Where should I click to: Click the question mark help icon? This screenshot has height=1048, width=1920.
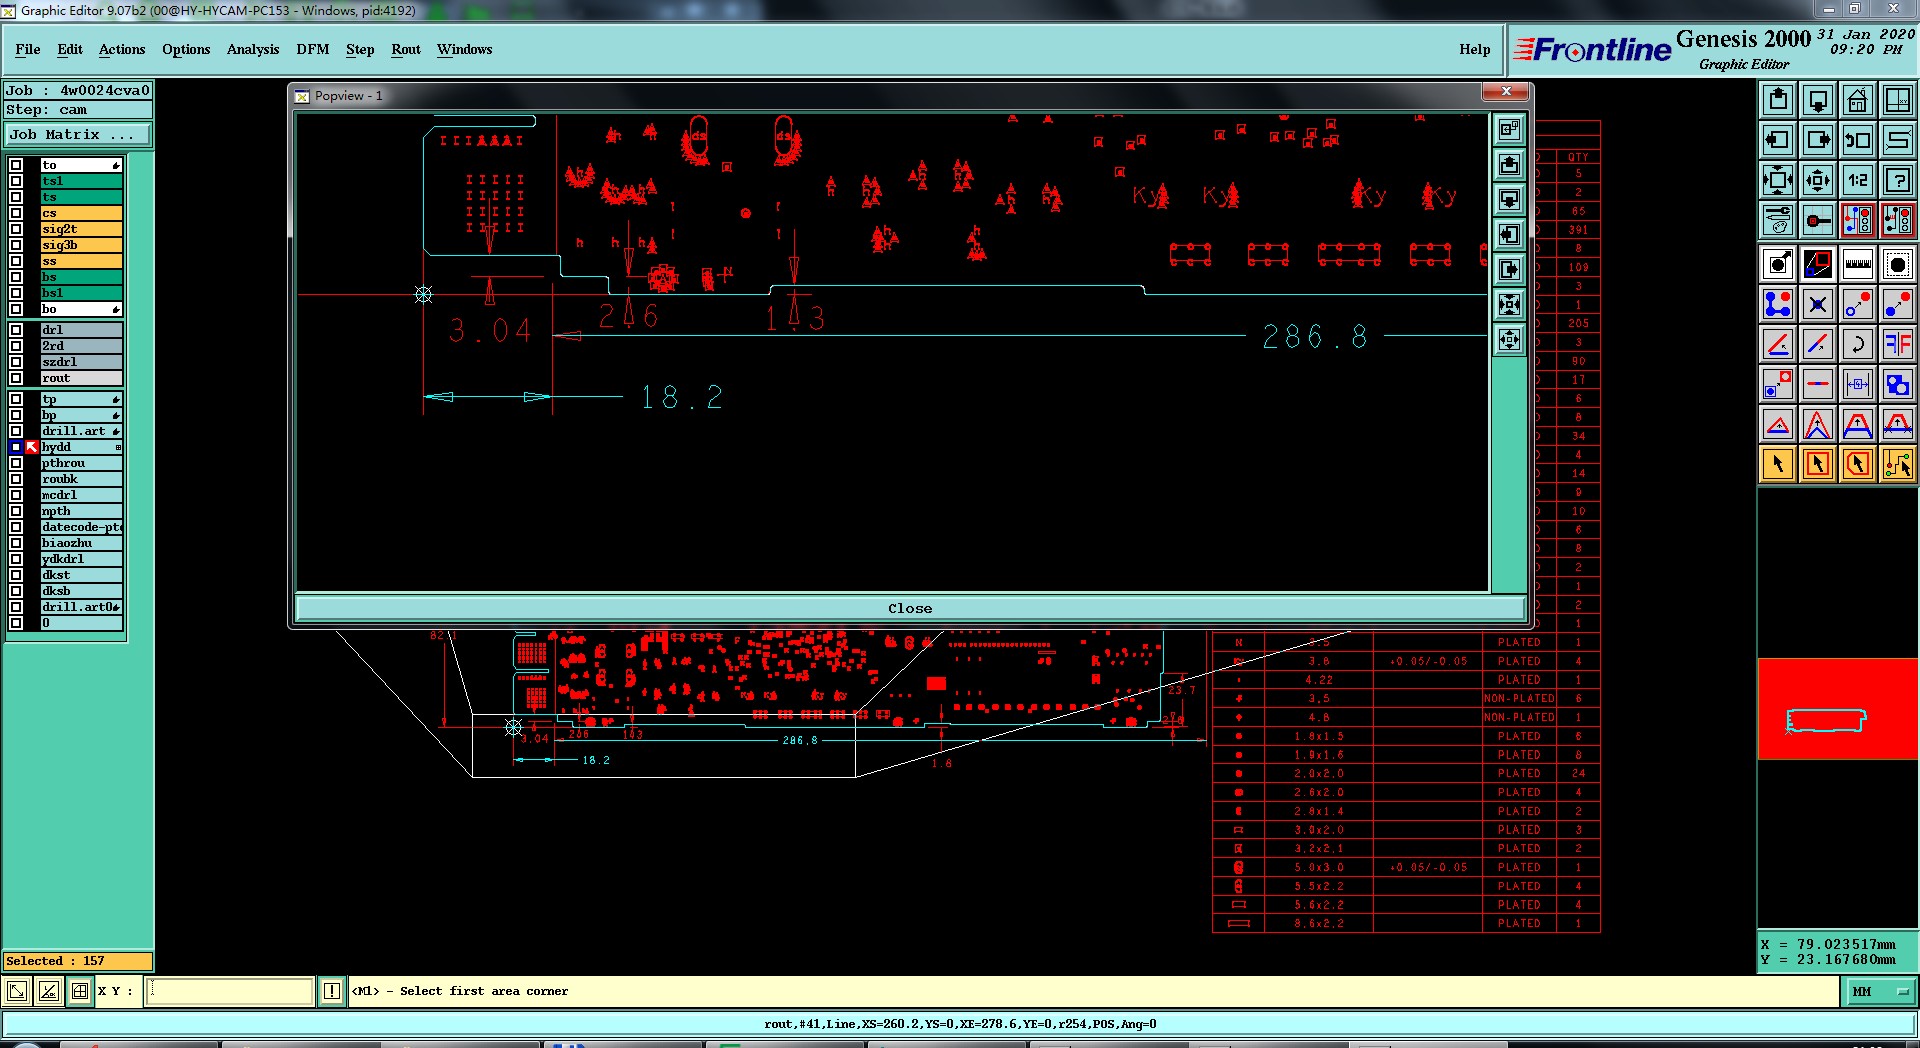click(1897, 180)
